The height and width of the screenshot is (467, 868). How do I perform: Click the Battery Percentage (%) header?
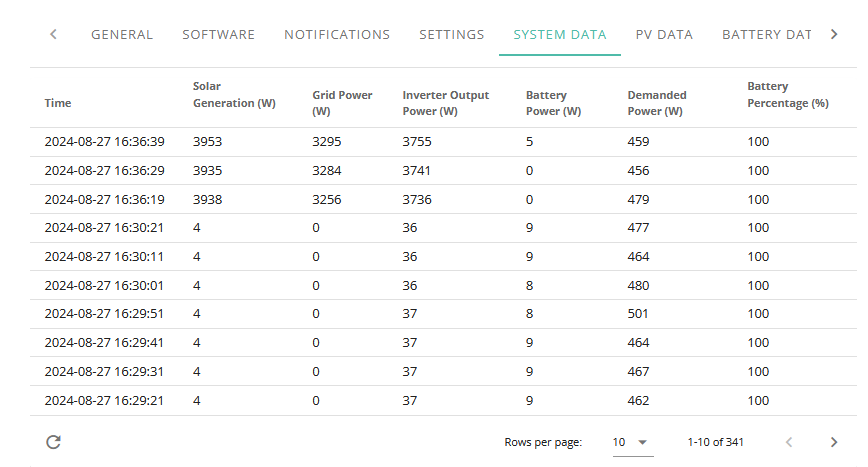tap(788, 95)
